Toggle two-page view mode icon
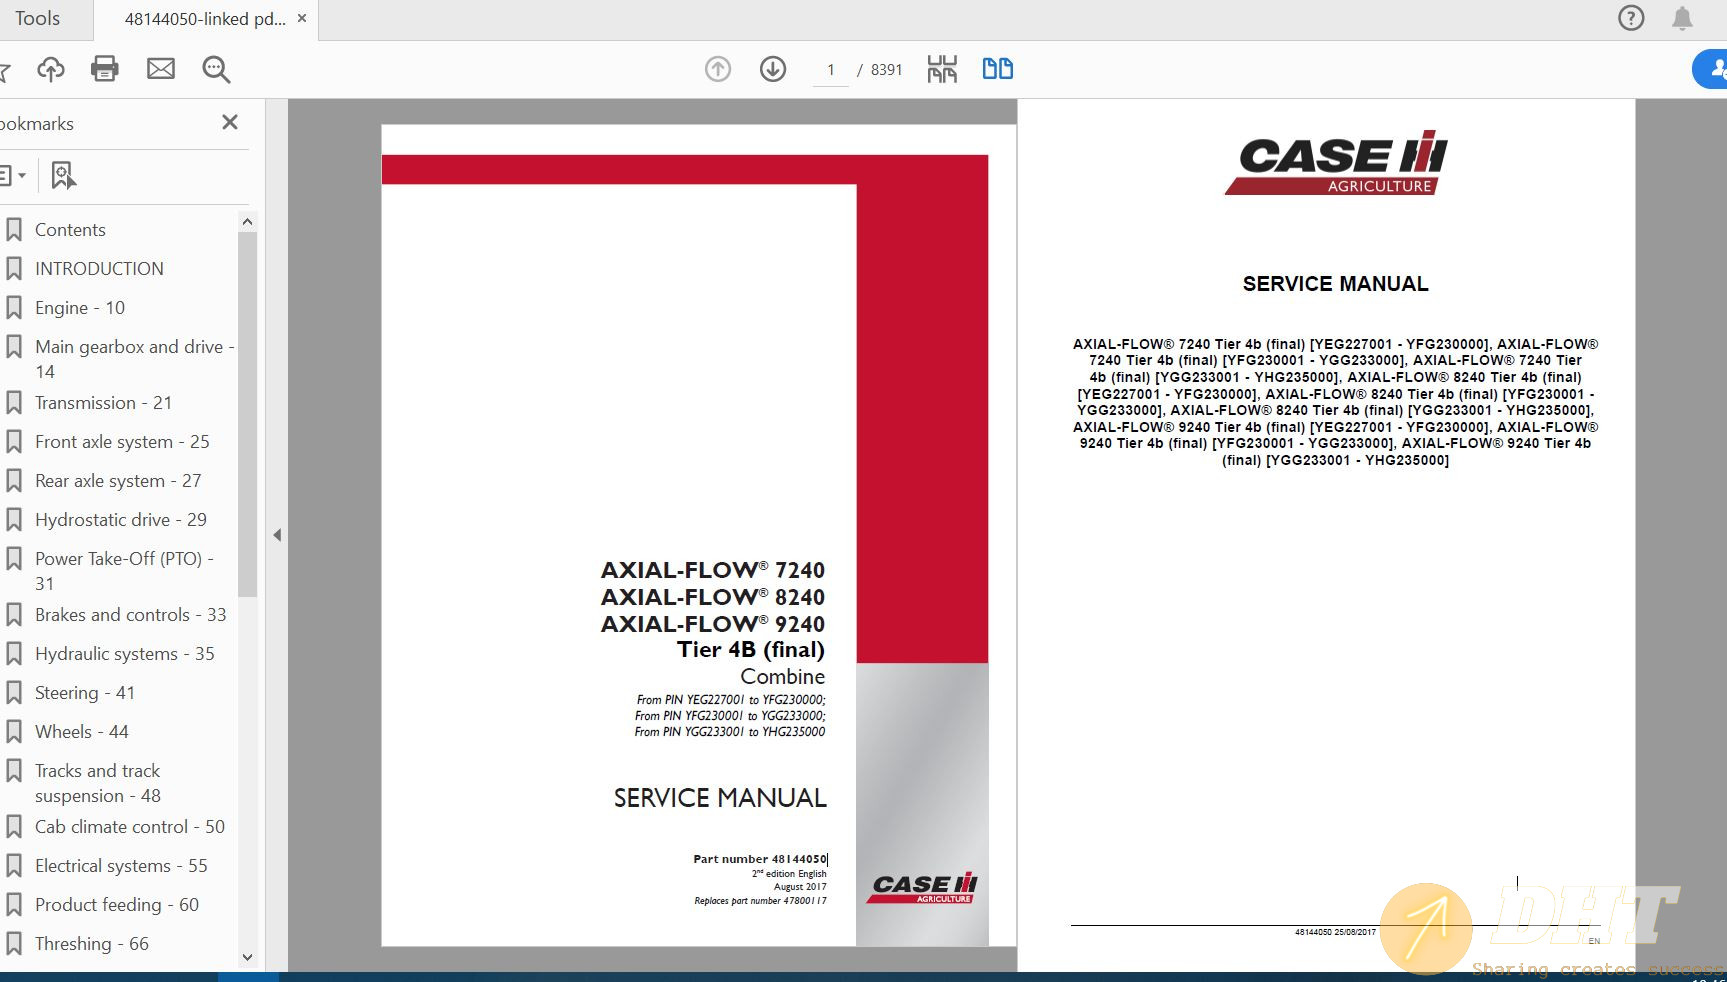The width and height of the screenshot is (1727, 982). click(x=998, y=69)
